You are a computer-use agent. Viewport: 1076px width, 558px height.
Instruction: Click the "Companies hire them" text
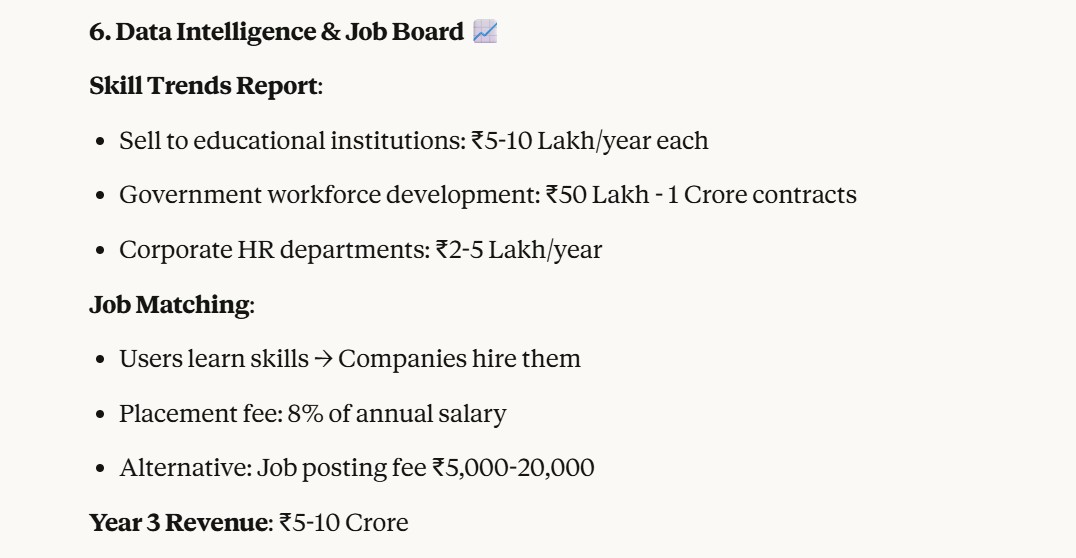tap(459, 358)
